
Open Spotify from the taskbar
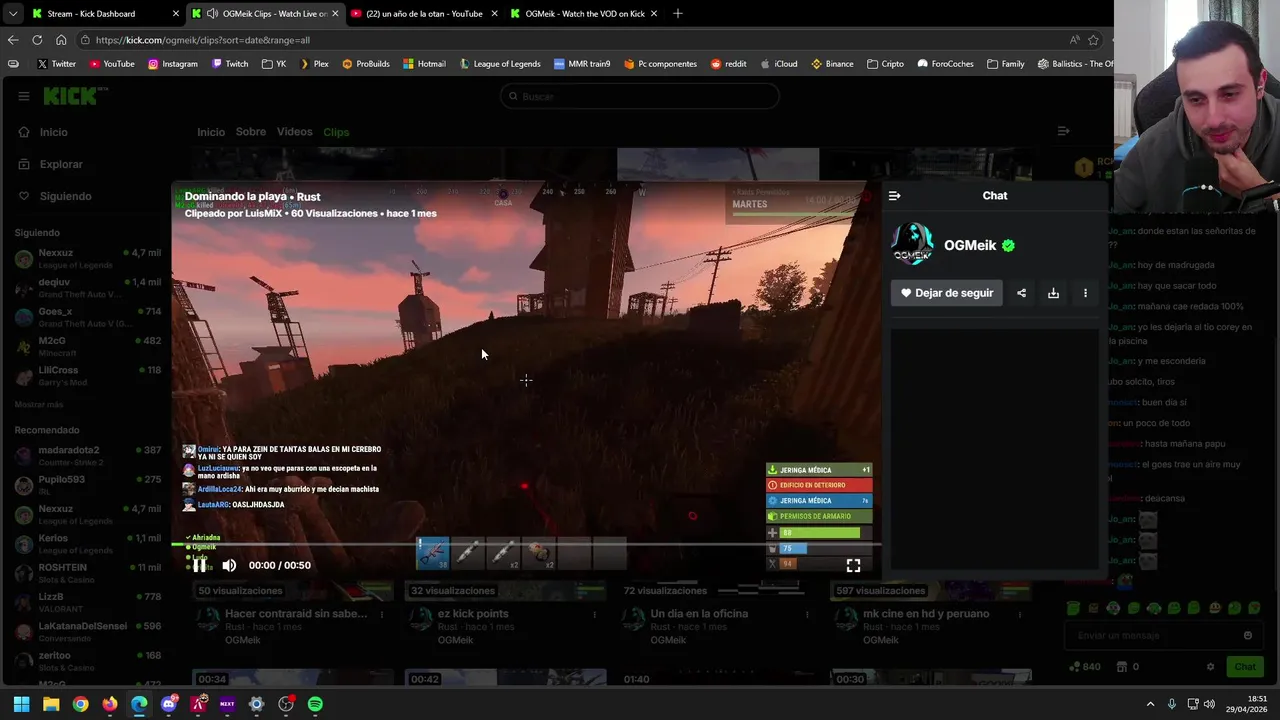pos(315,704)
